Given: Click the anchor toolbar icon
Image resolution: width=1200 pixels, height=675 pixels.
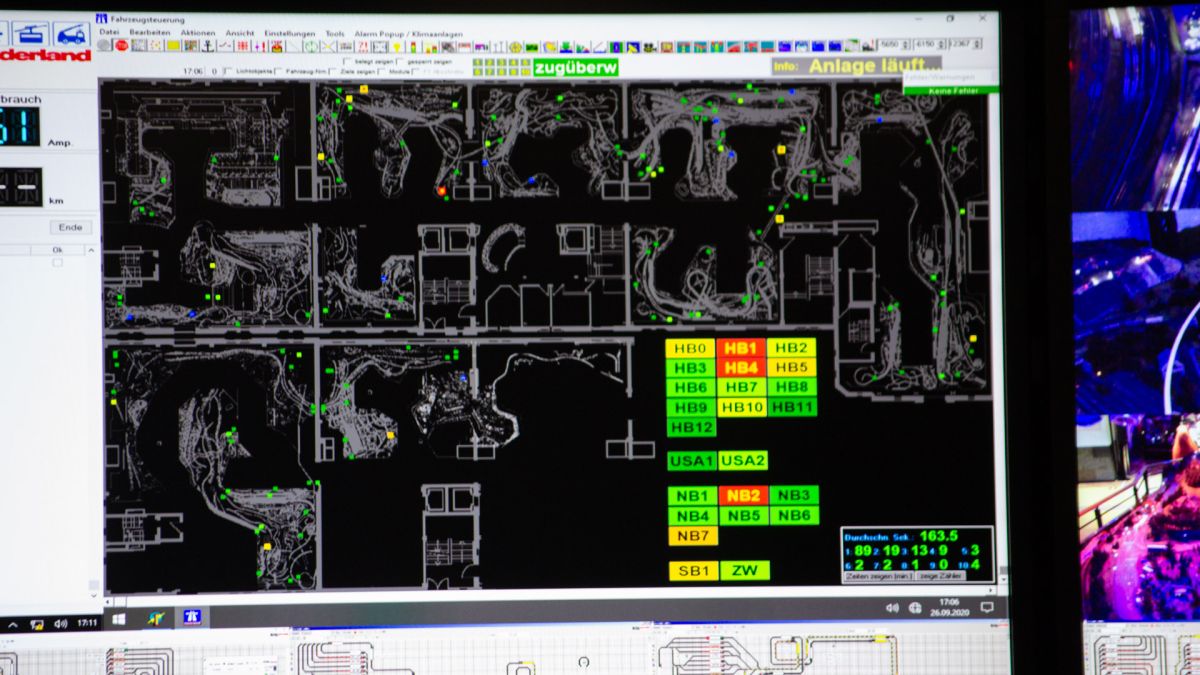Looking at the screenshot, I should coord(208,45).
